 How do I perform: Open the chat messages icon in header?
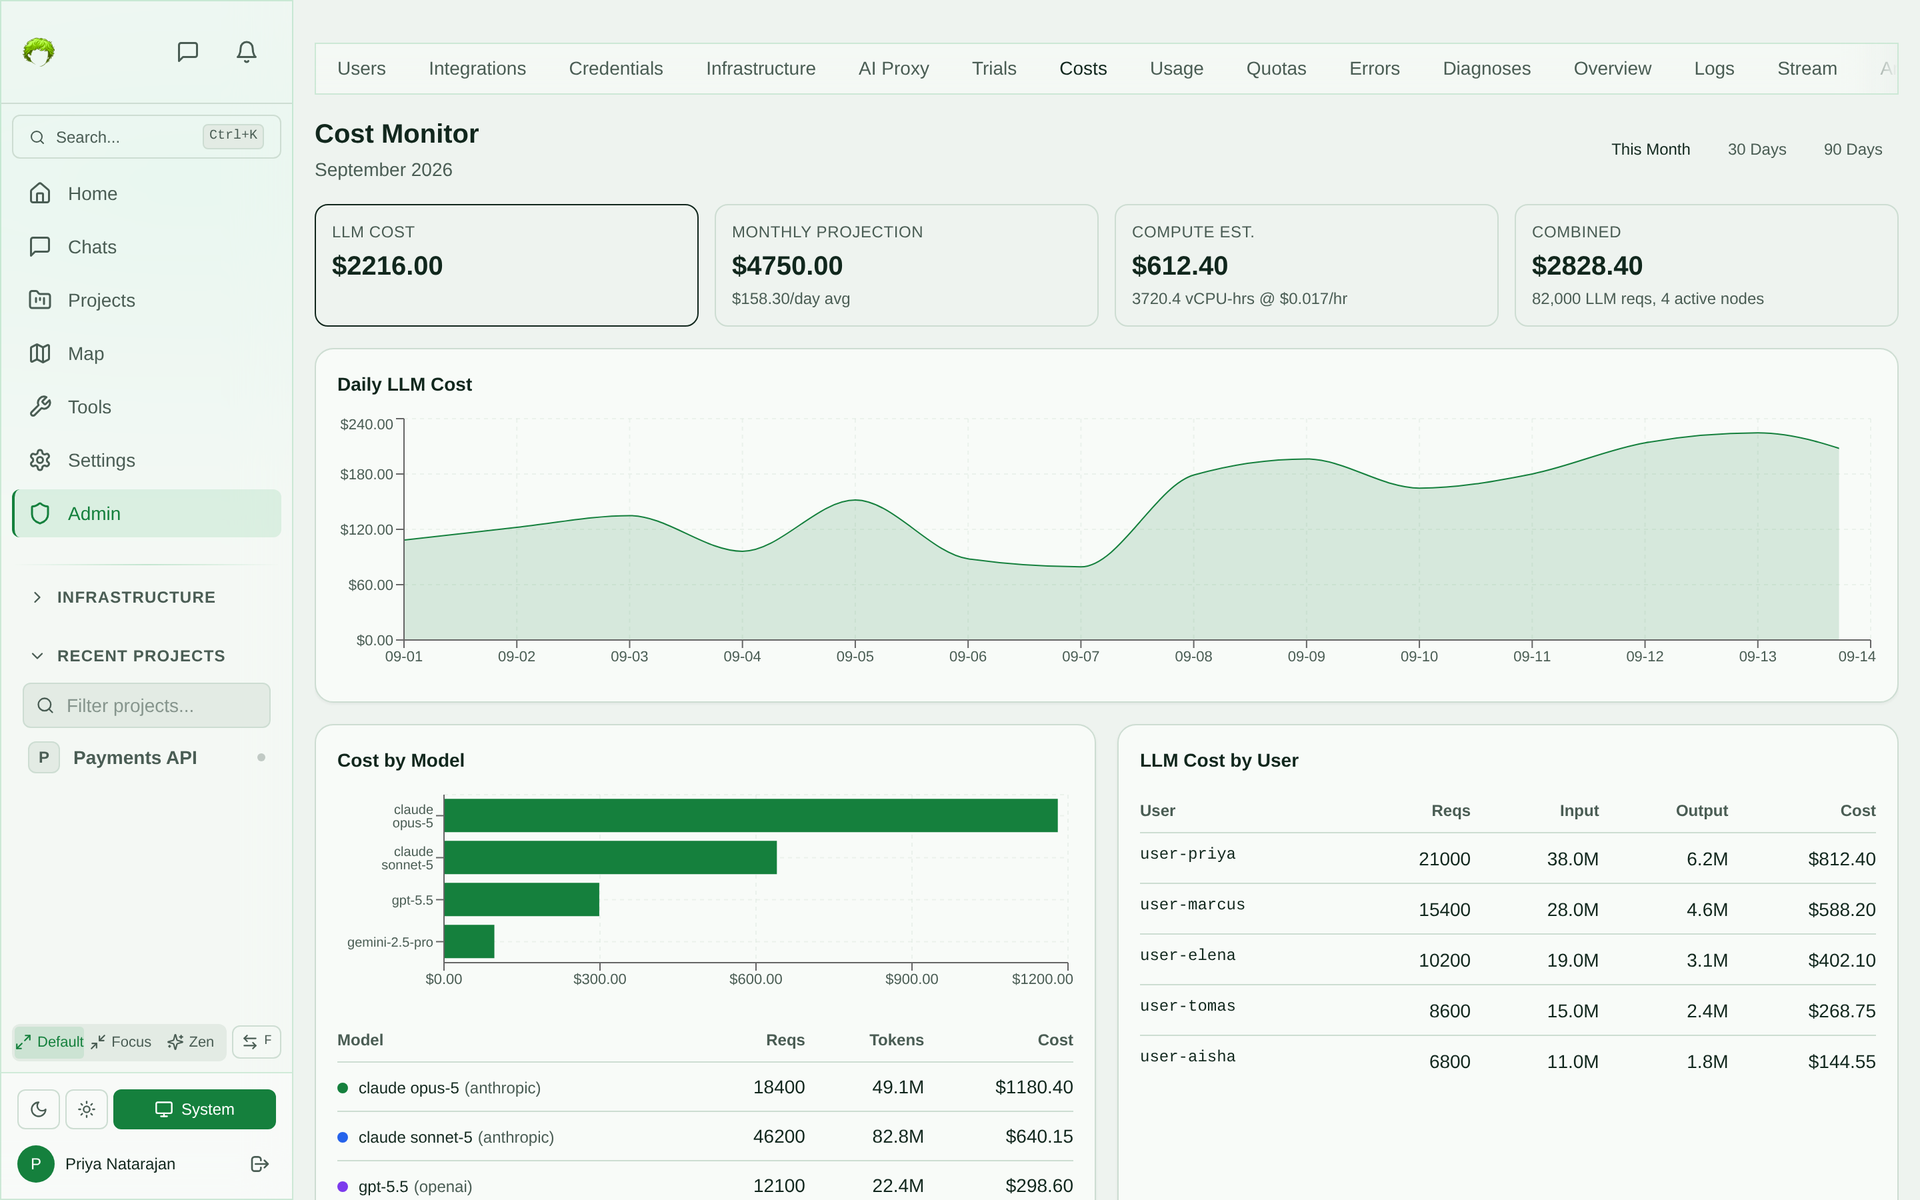point(187,52)
